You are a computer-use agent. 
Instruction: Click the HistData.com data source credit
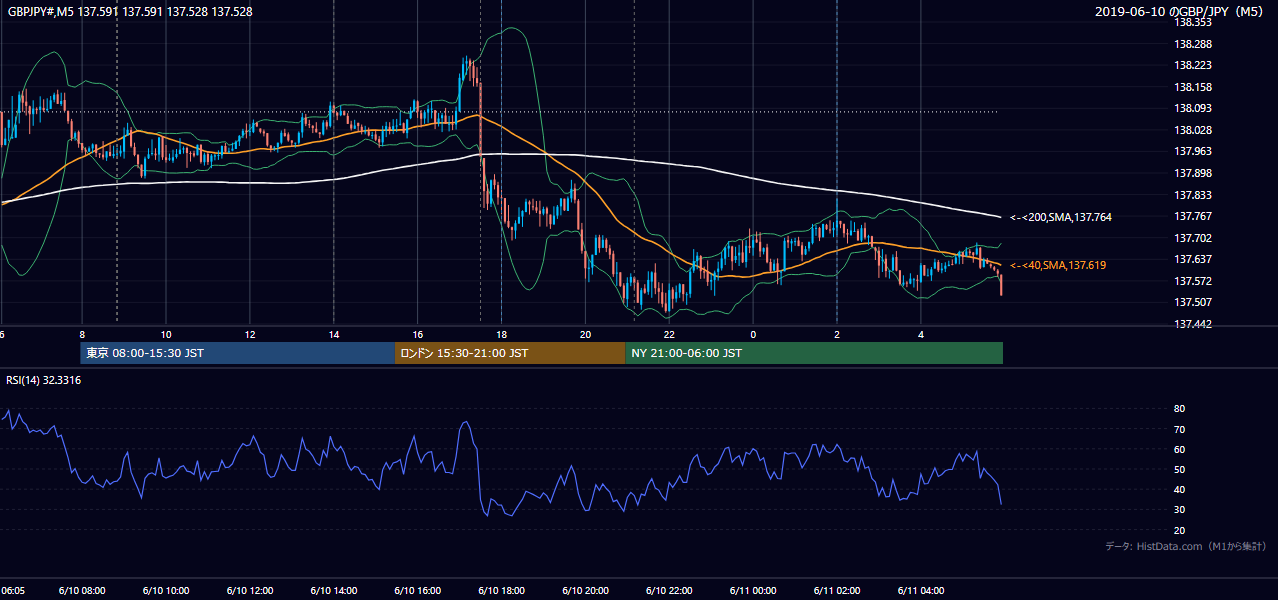pyautogui.click(x=1186, y=546)
